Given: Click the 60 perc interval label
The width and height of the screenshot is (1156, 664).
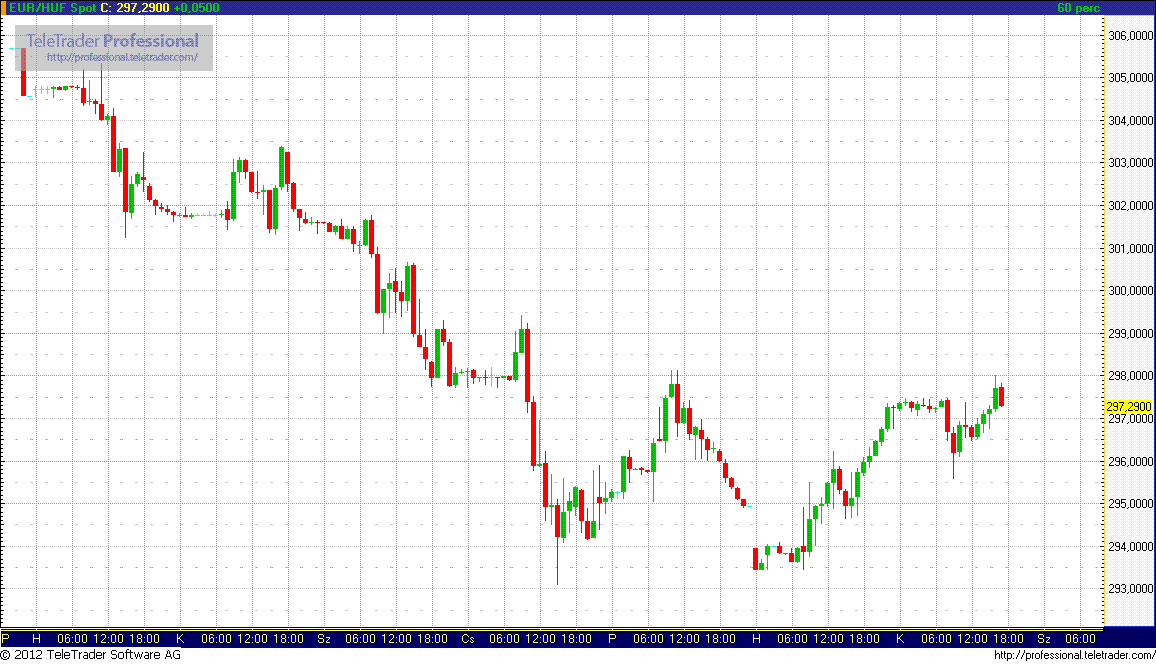Looking at the screenshot, I should pos(1079,7).
